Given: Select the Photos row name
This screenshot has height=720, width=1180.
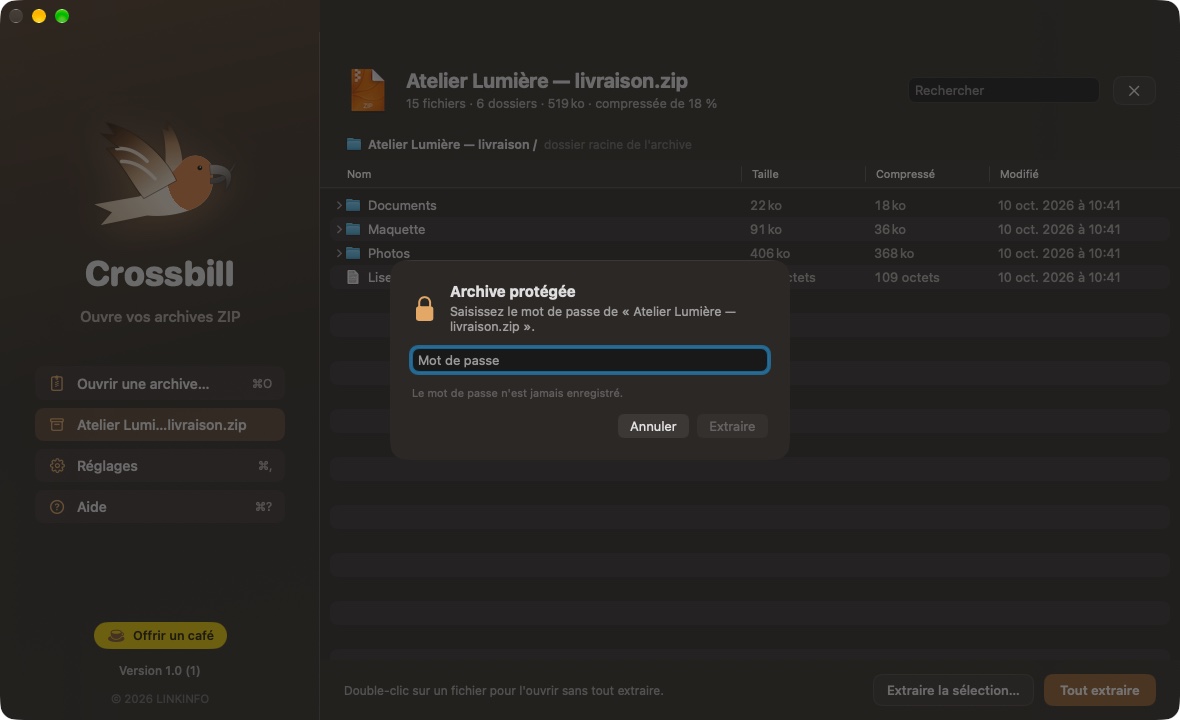Looking at the screenshot, I should click(x=389, y=254).
